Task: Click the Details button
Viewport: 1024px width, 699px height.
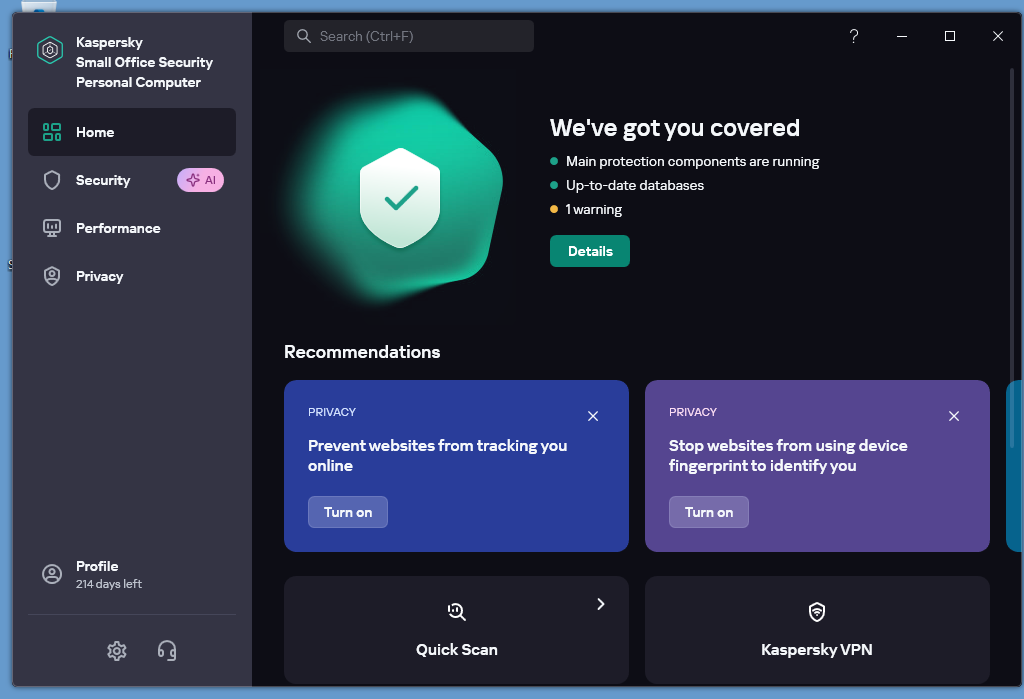Action: 590,251
